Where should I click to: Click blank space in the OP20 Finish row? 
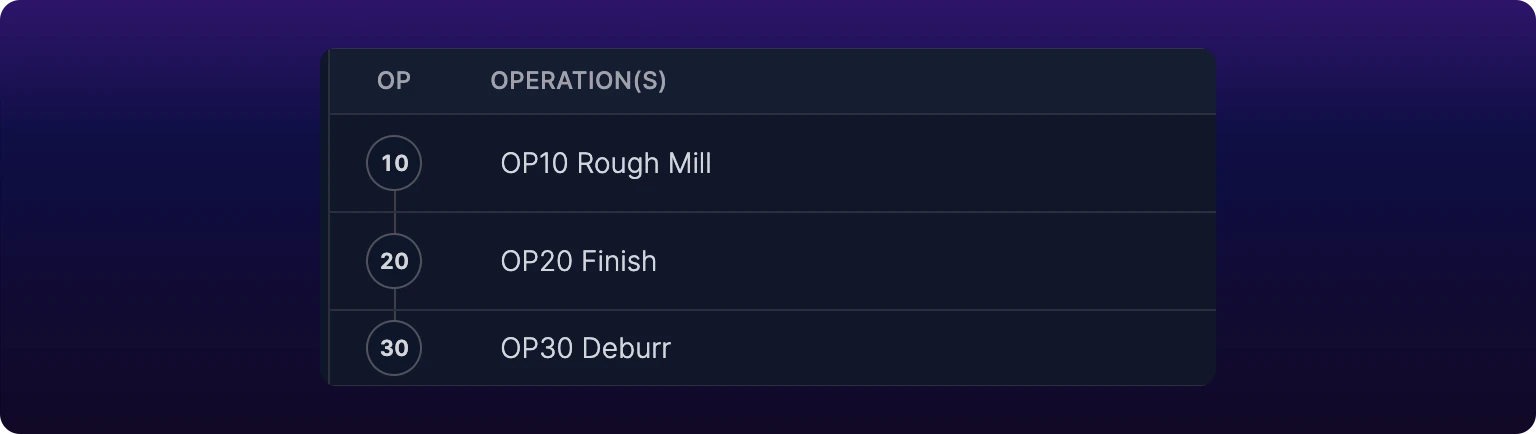coord(935,261)
